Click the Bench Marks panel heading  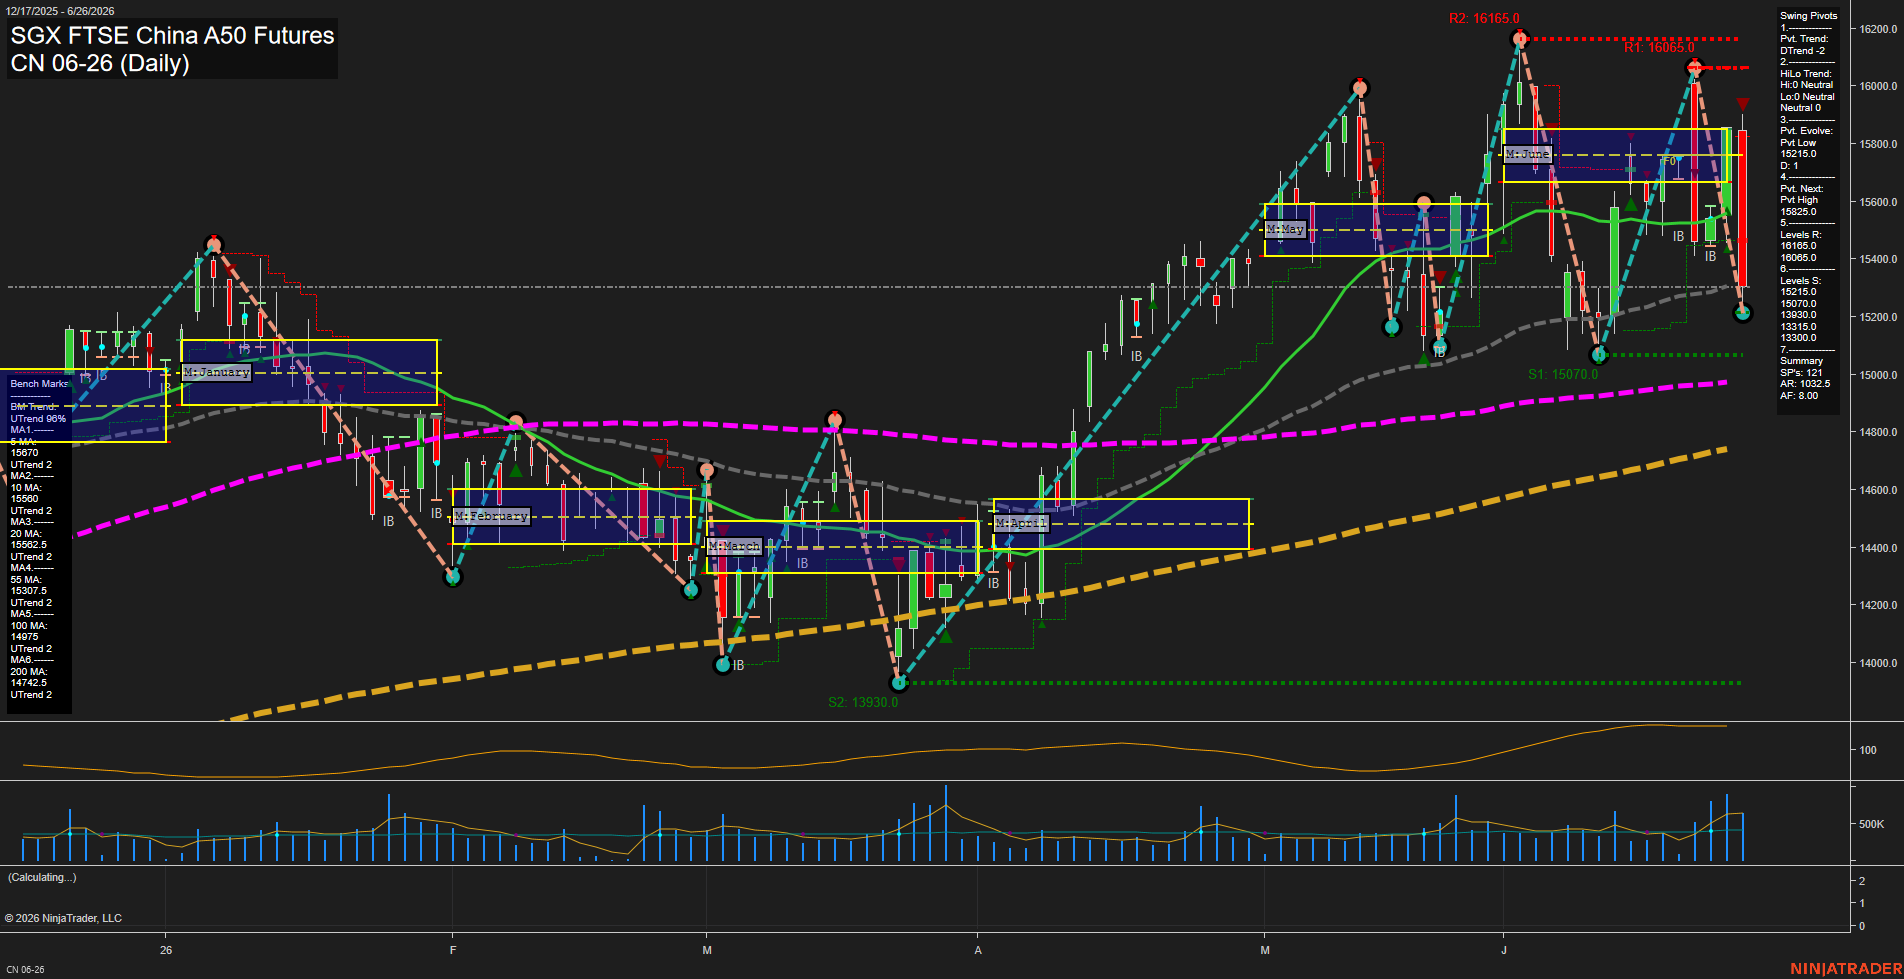click(40, 384)
